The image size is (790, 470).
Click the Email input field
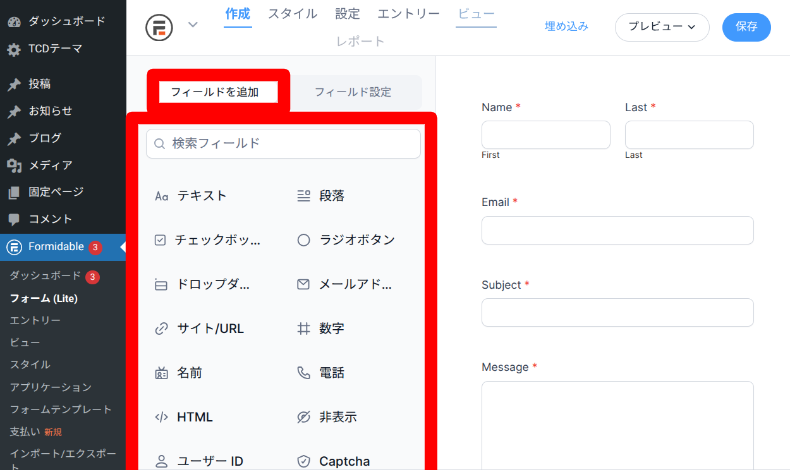[617, 231]
